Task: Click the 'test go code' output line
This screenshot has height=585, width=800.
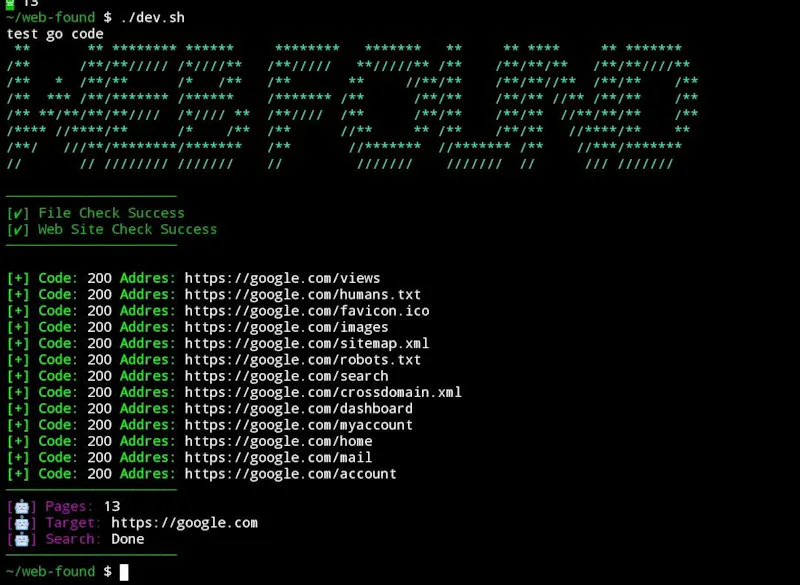Action: click(x=55, y=34)
